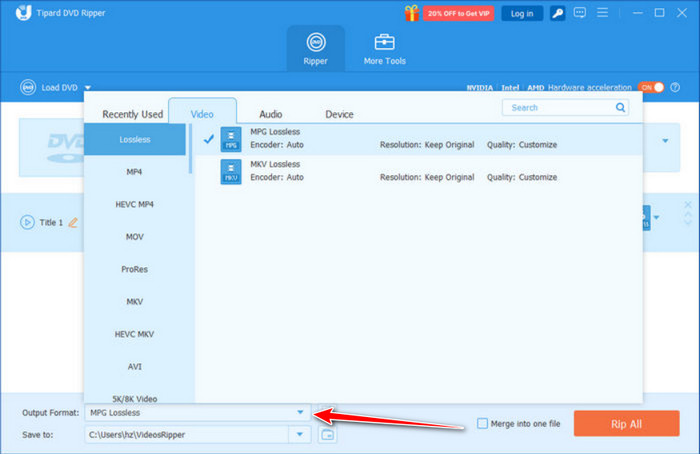The height and width of the screenshot is (454, 700).
Task: Select the MKV Lossless format option
Action: click(x=275, y=171)
